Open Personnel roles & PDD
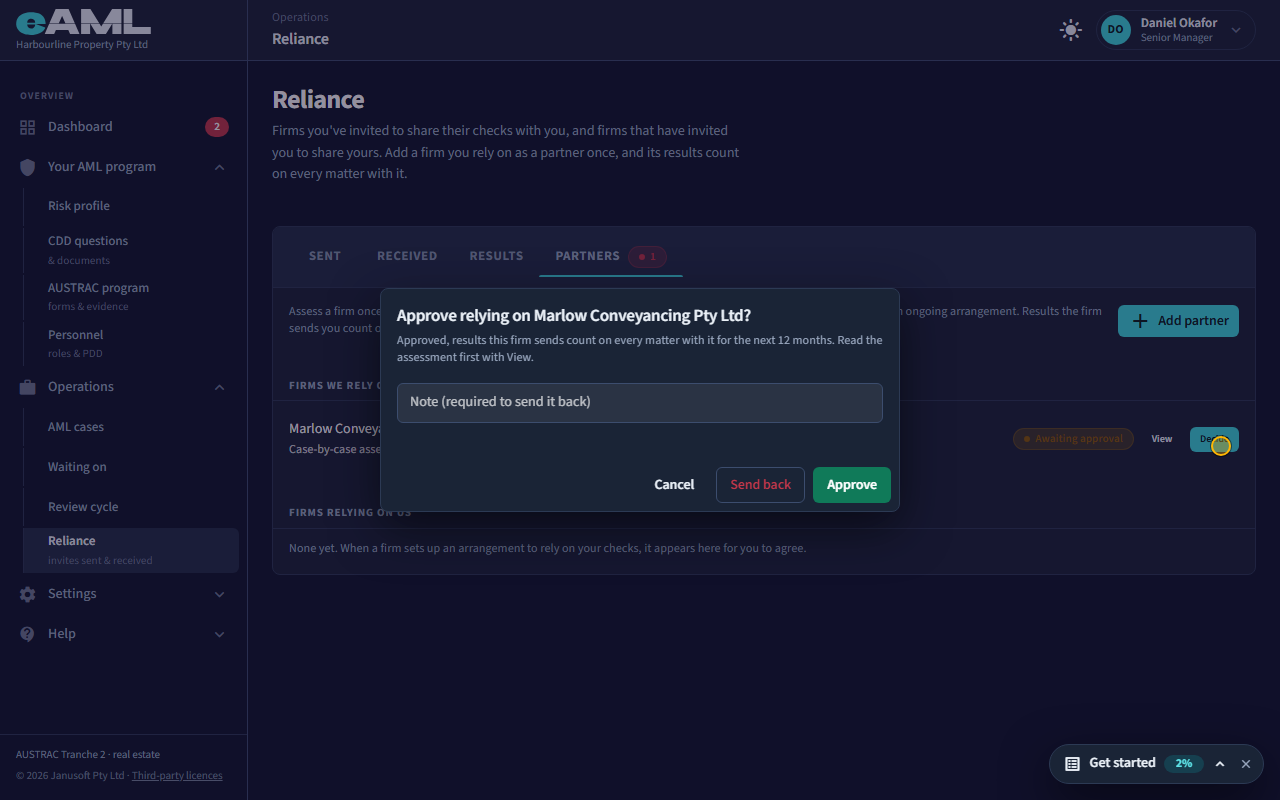Image resolution: width=1280 pixels, height=800 pixels. (131, 344)
